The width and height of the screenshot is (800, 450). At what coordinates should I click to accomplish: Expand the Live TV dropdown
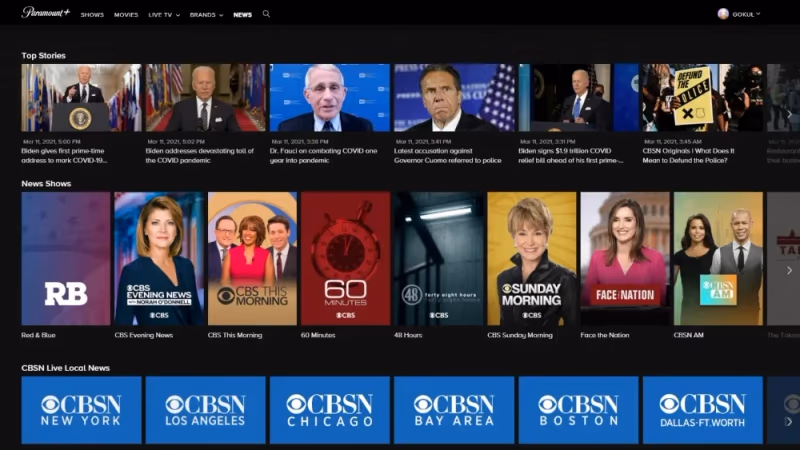[x=164, y=15]
